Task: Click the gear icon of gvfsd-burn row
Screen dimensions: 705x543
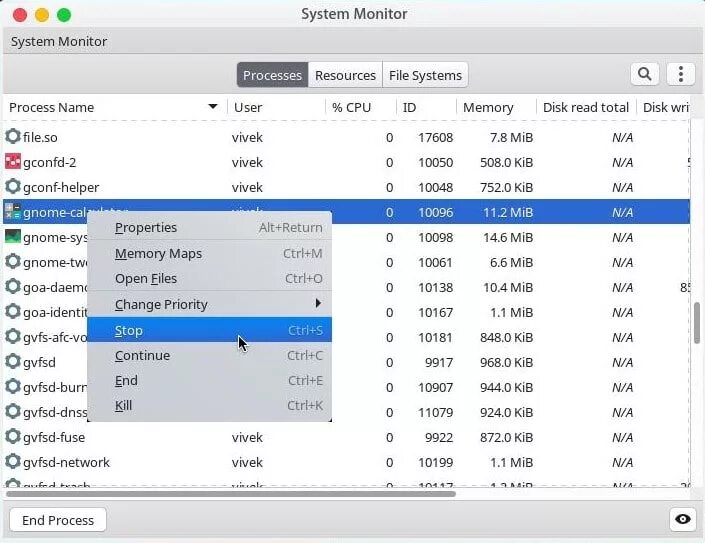Action: (13, 386)
